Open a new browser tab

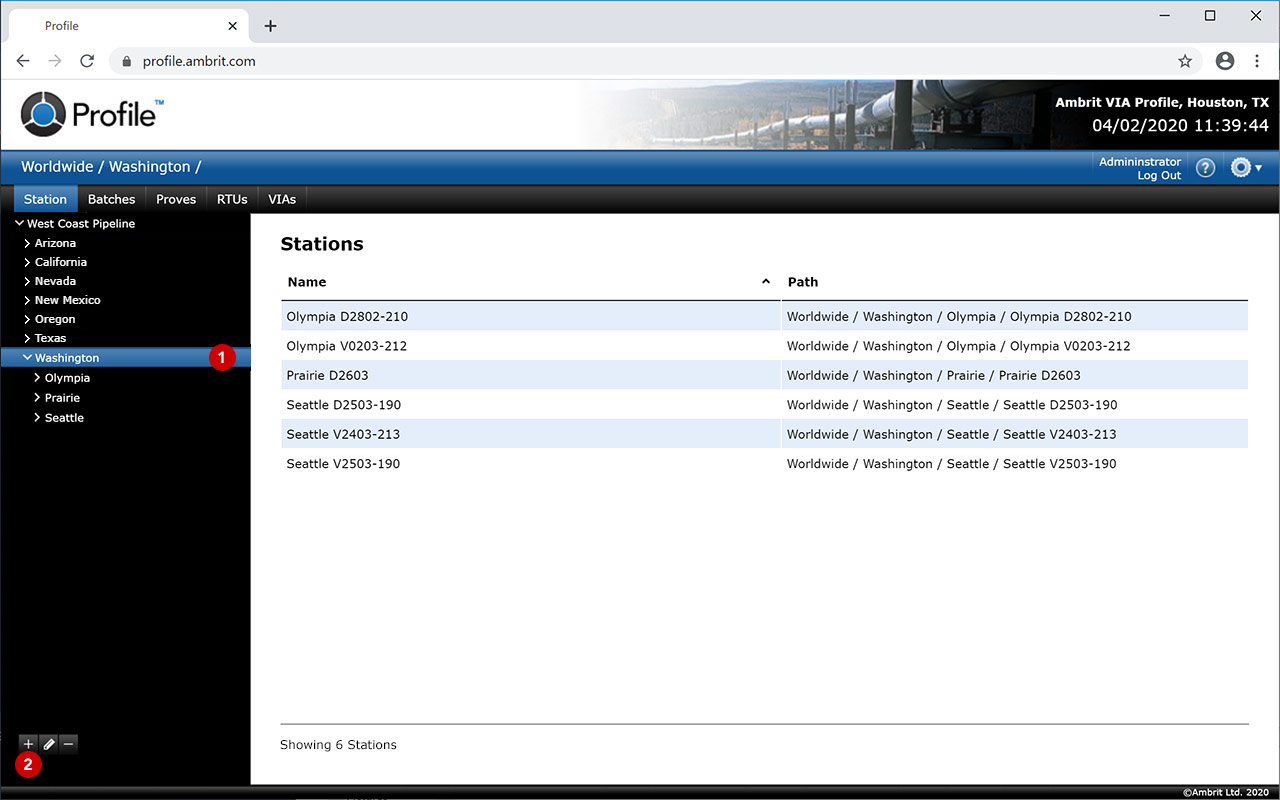[x=270, y=26]
